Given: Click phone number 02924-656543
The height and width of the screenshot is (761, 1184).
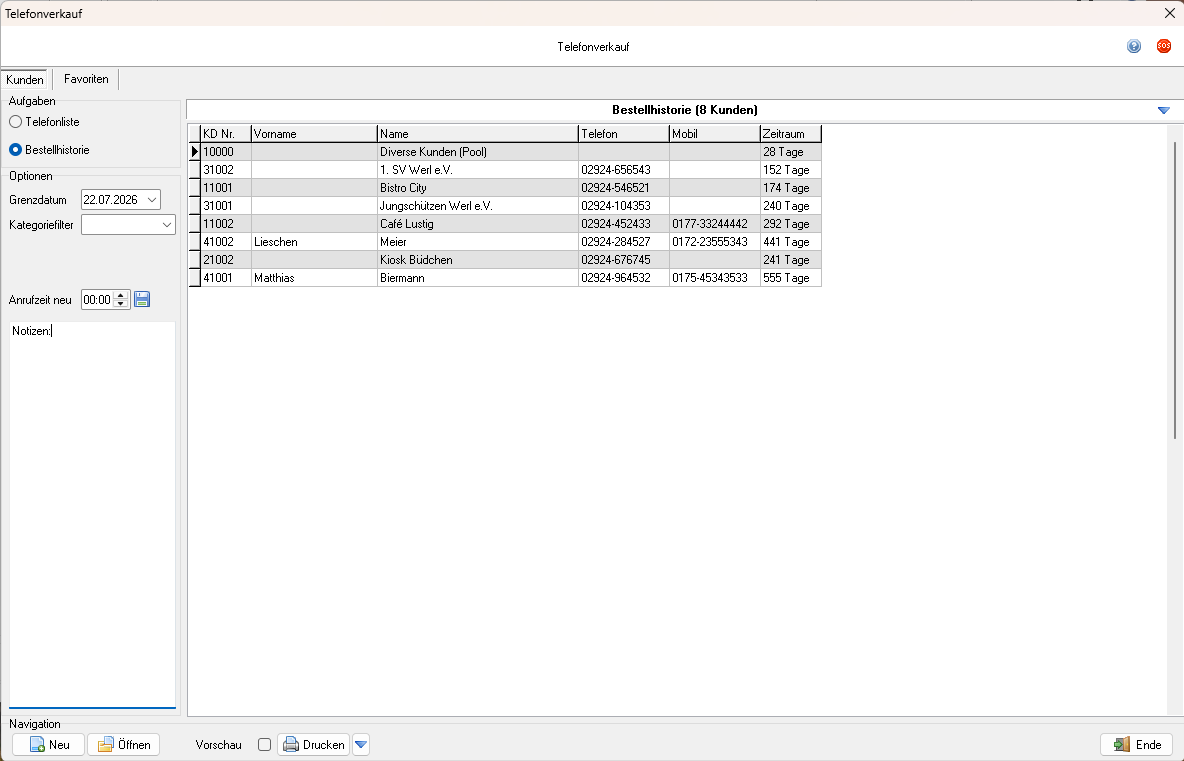Looking at the screenshot, I should point(624,170).
